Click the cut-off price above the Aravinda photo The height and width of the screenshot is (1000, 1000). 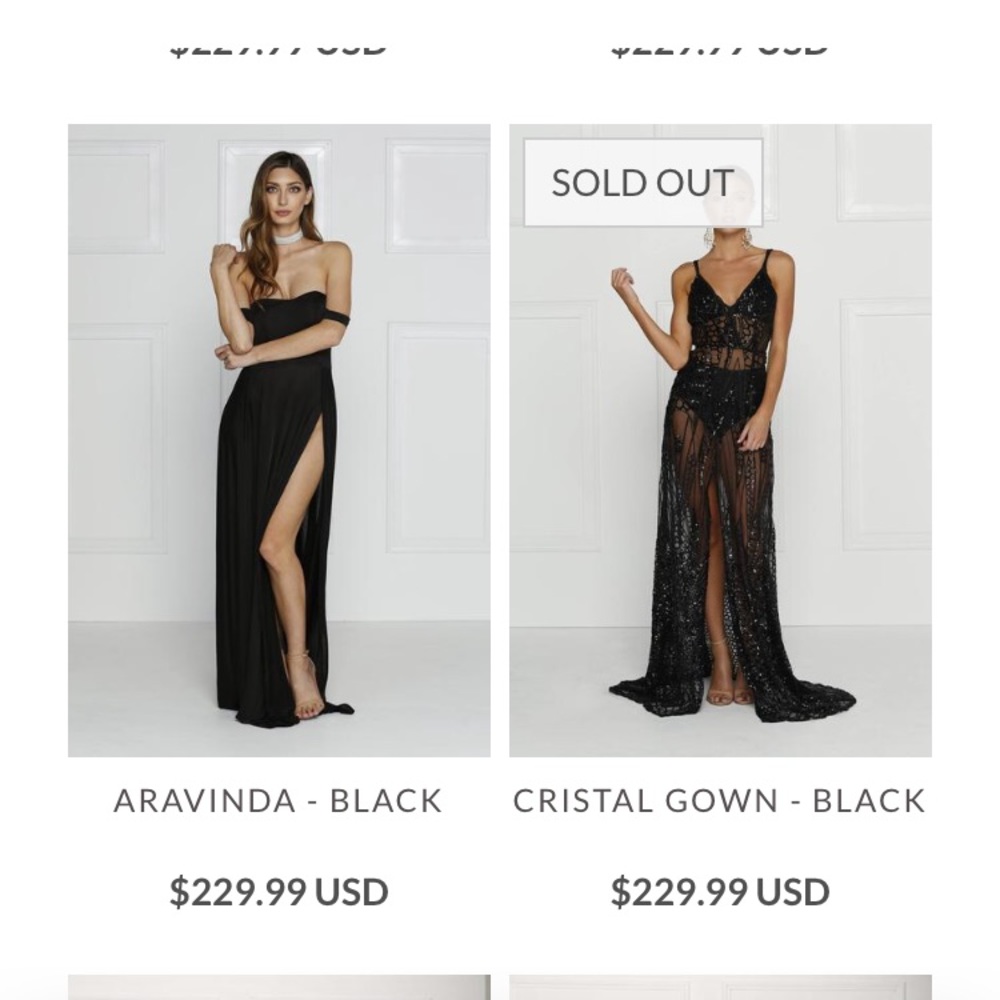tap(278, 46)
